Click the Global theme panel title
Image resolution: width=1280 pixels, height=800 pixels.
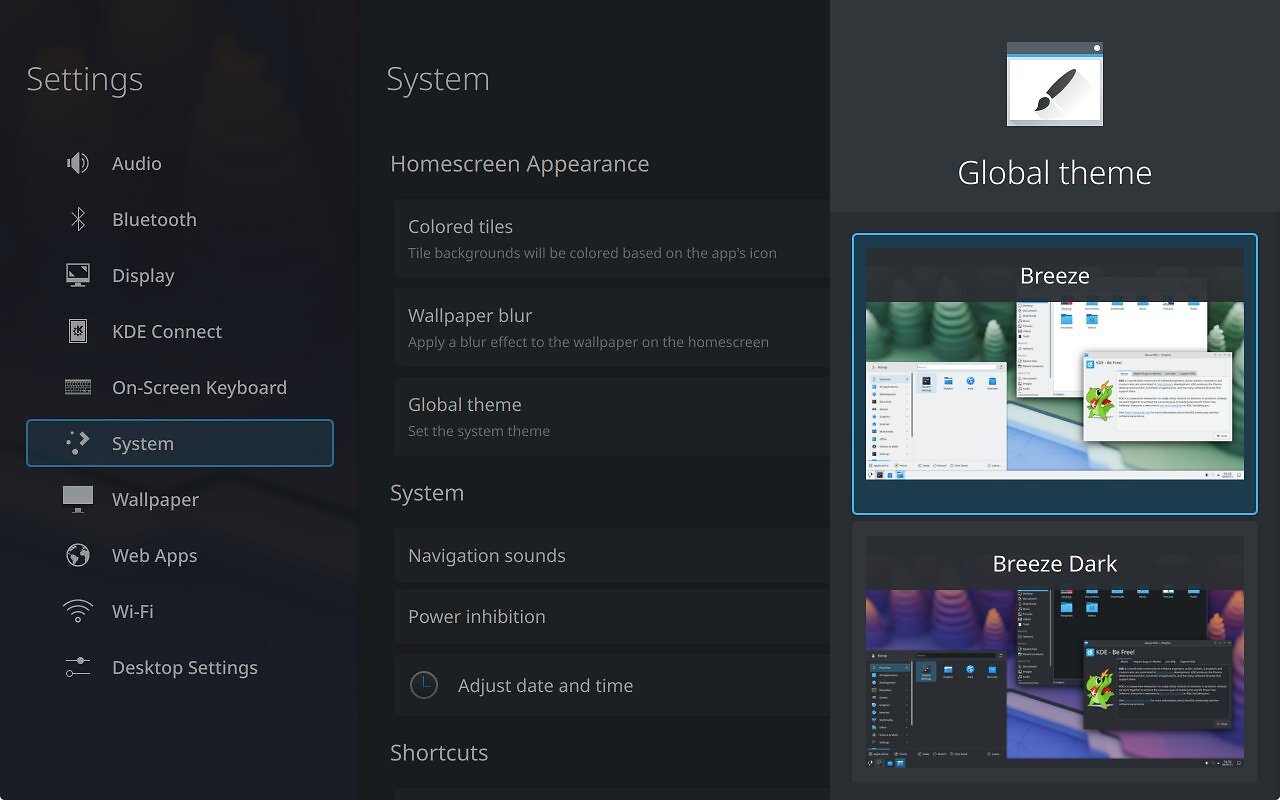point(1055,172)
